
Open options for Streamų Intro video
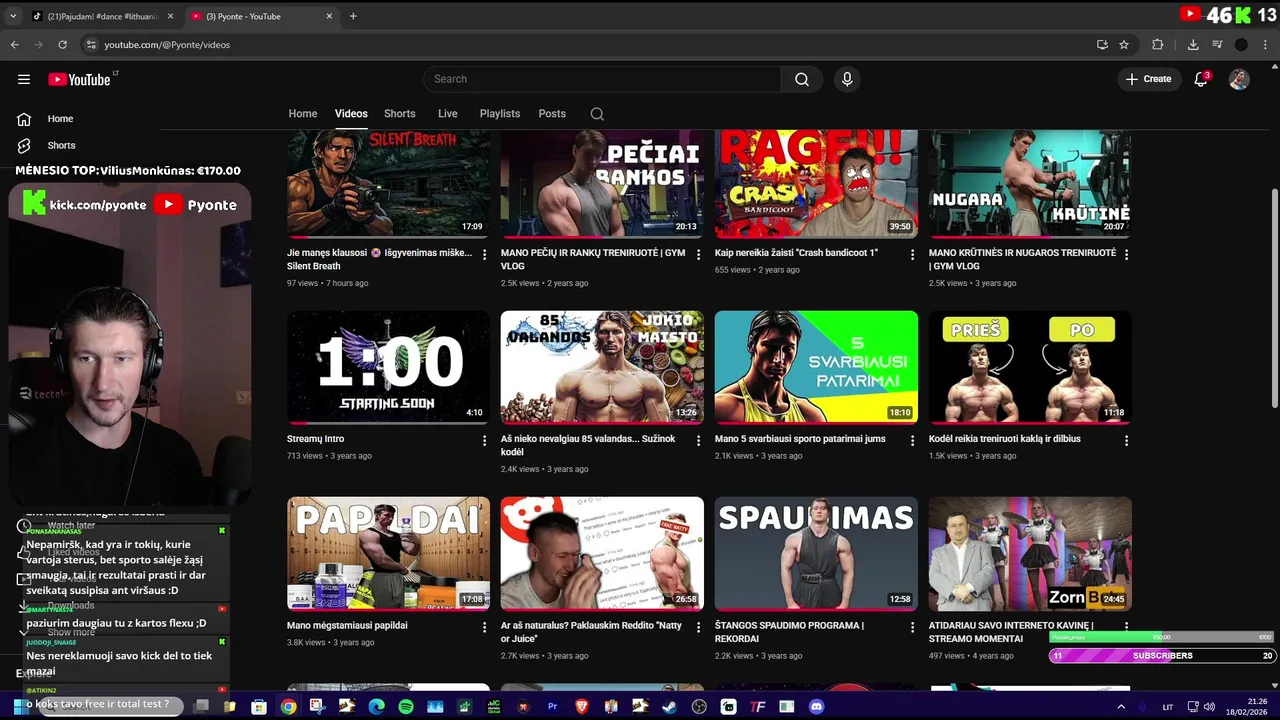484,440
